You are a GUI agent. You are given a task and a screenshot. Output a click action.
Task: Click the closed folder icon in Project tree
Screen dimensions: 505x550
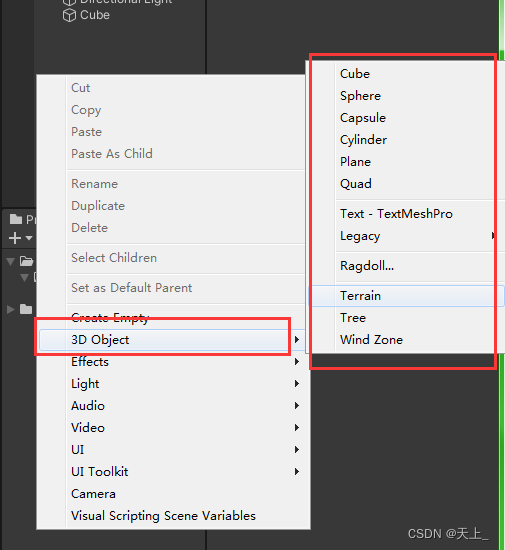pyautogui.click(x=26, y=309)
